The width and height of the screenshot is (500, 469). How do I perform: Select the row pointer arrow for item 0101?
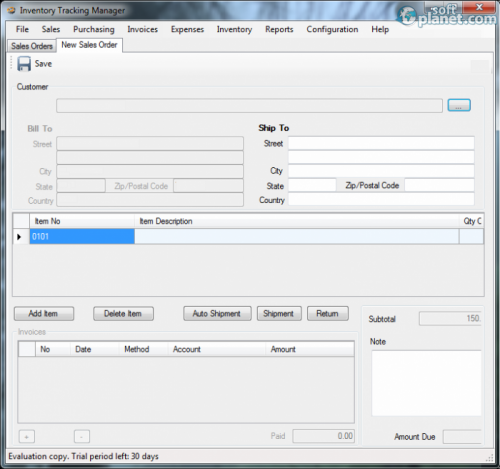point(19,237)
